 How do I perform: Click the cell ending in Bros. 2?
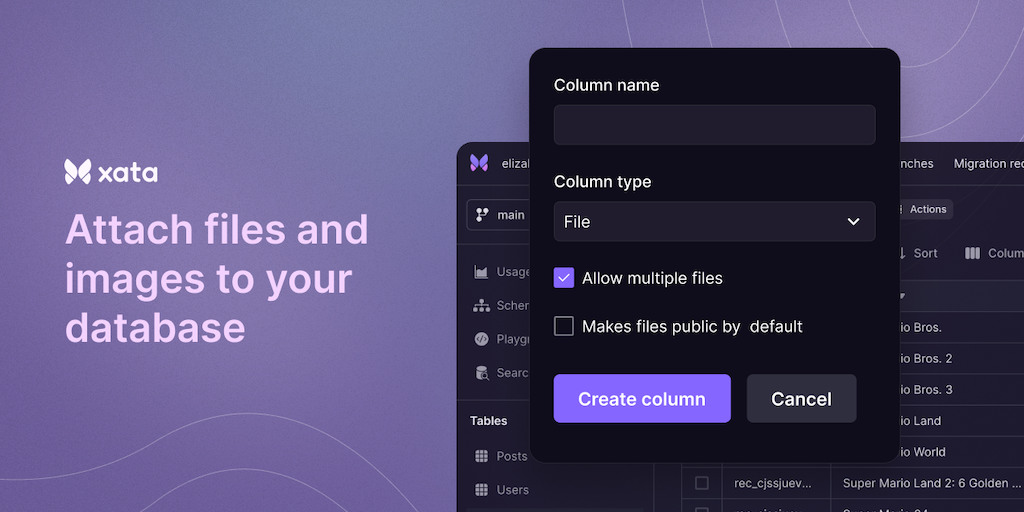point(961,359)
